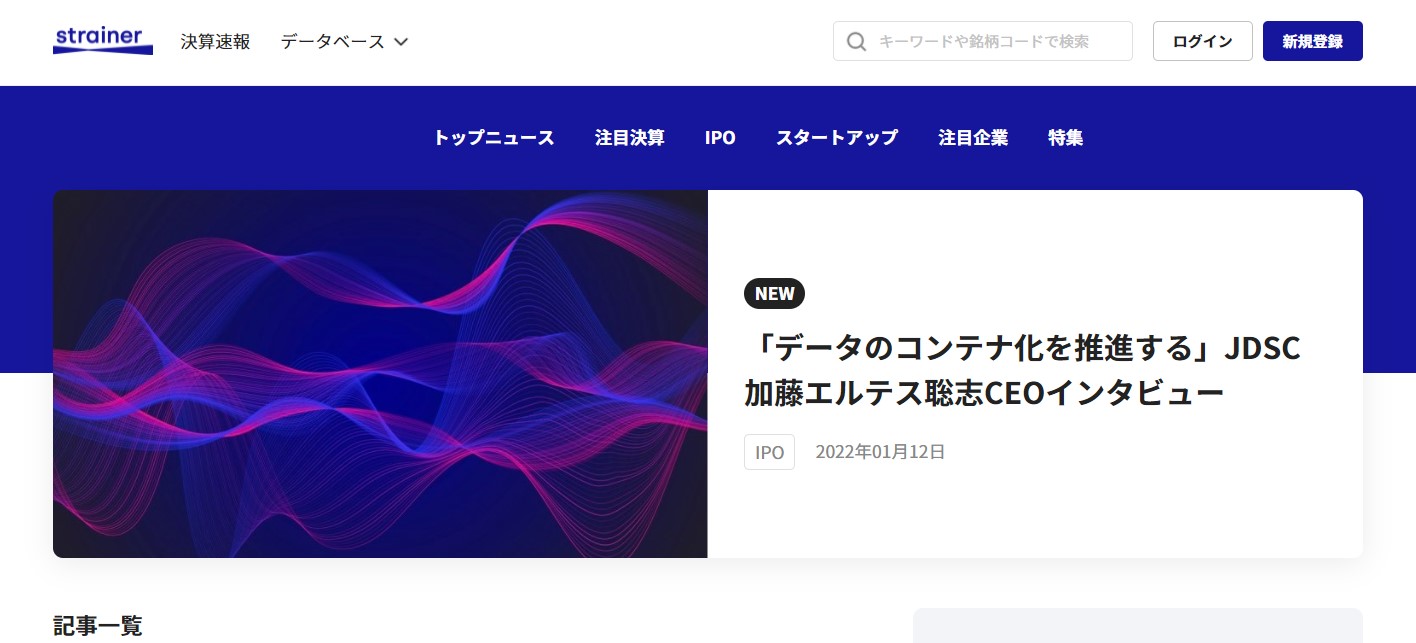1416x643 pixels.
Task: Select the 注目企業 tab
Action: pyautogui.click(x=973, y=138)
